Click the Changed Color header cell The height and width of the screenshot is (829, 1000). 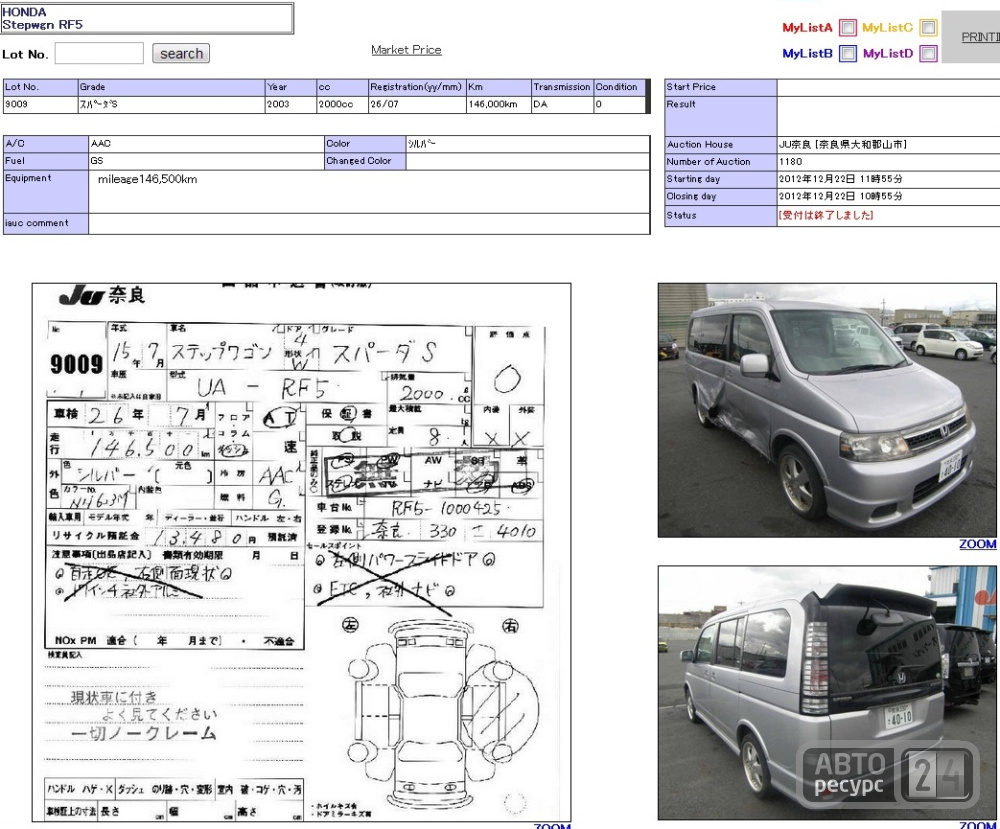pos(365,161)
